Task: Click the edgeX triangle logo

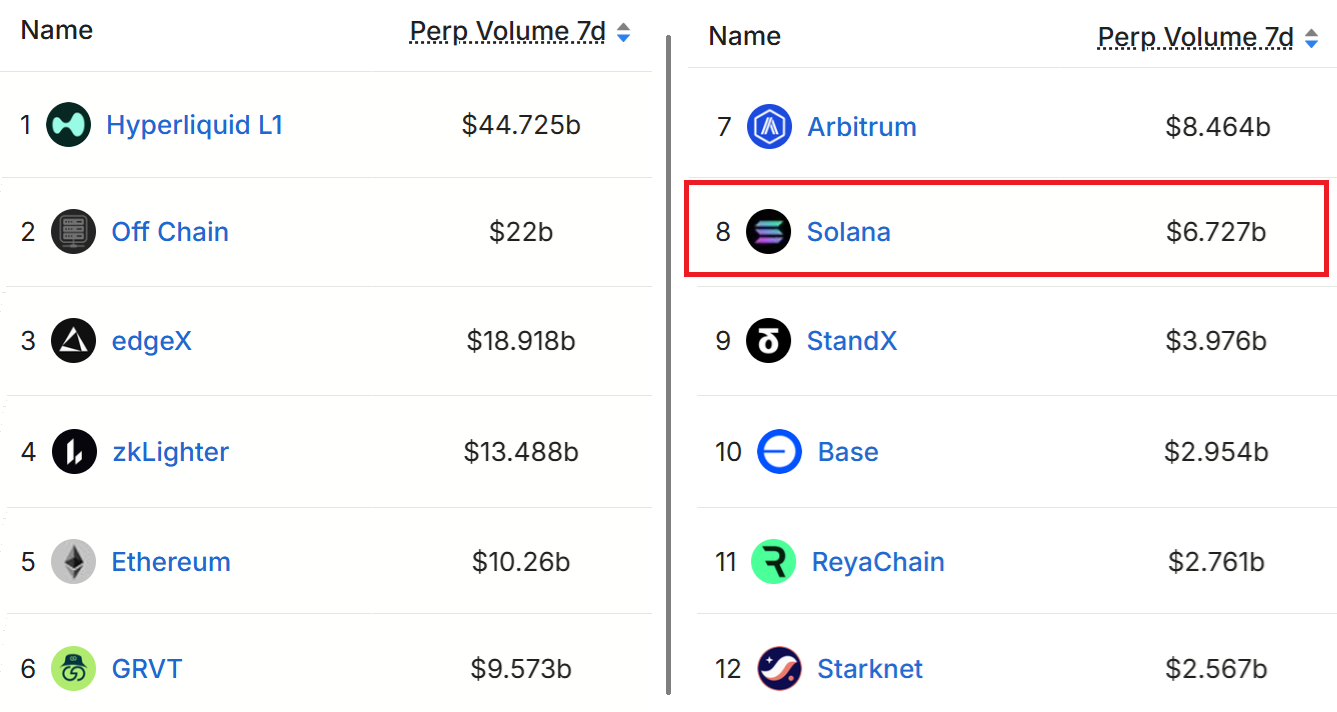Action: (72, 340)
